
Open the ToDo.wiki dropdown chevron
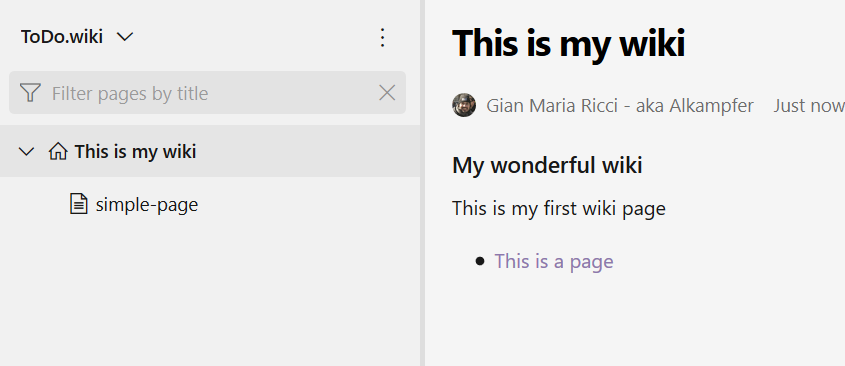click(125, 37)
